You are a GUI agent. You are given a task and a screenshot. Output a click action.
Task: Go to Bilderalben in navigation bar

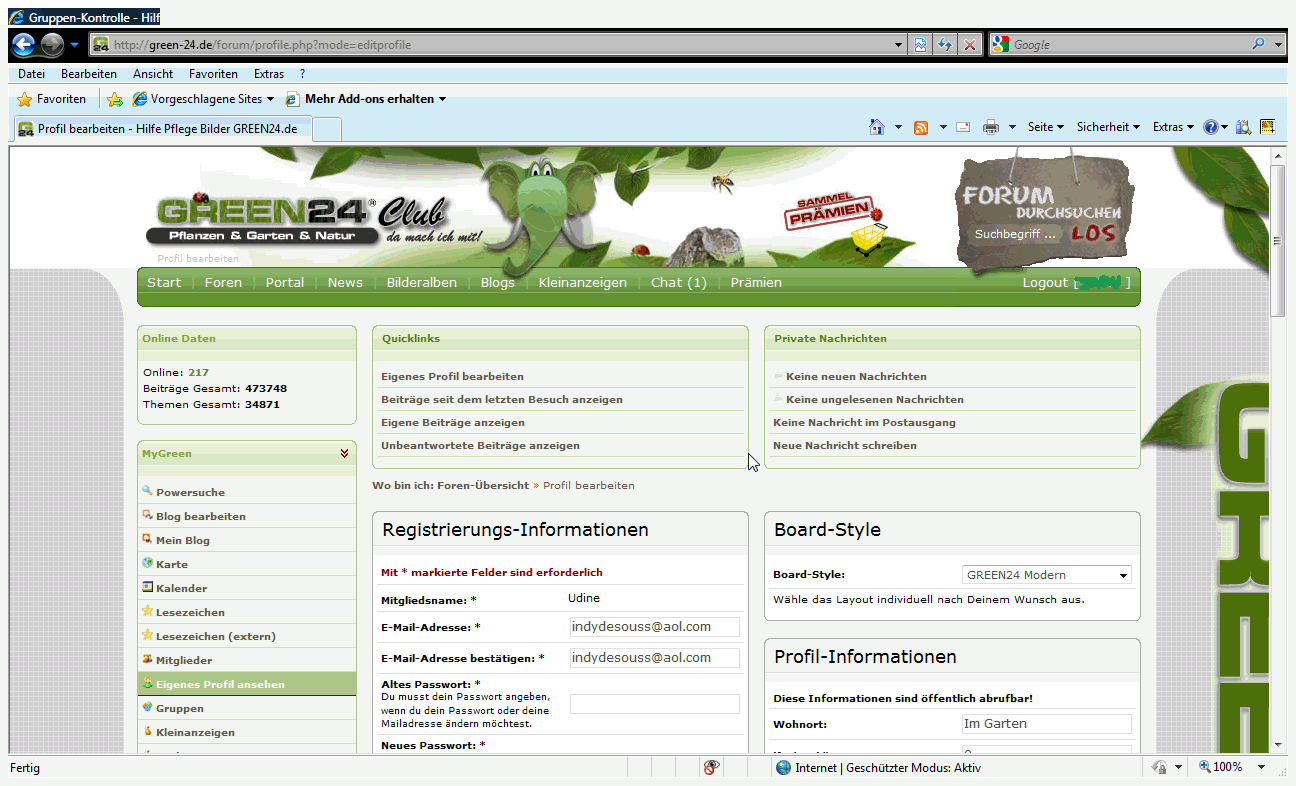pos(421,283)
